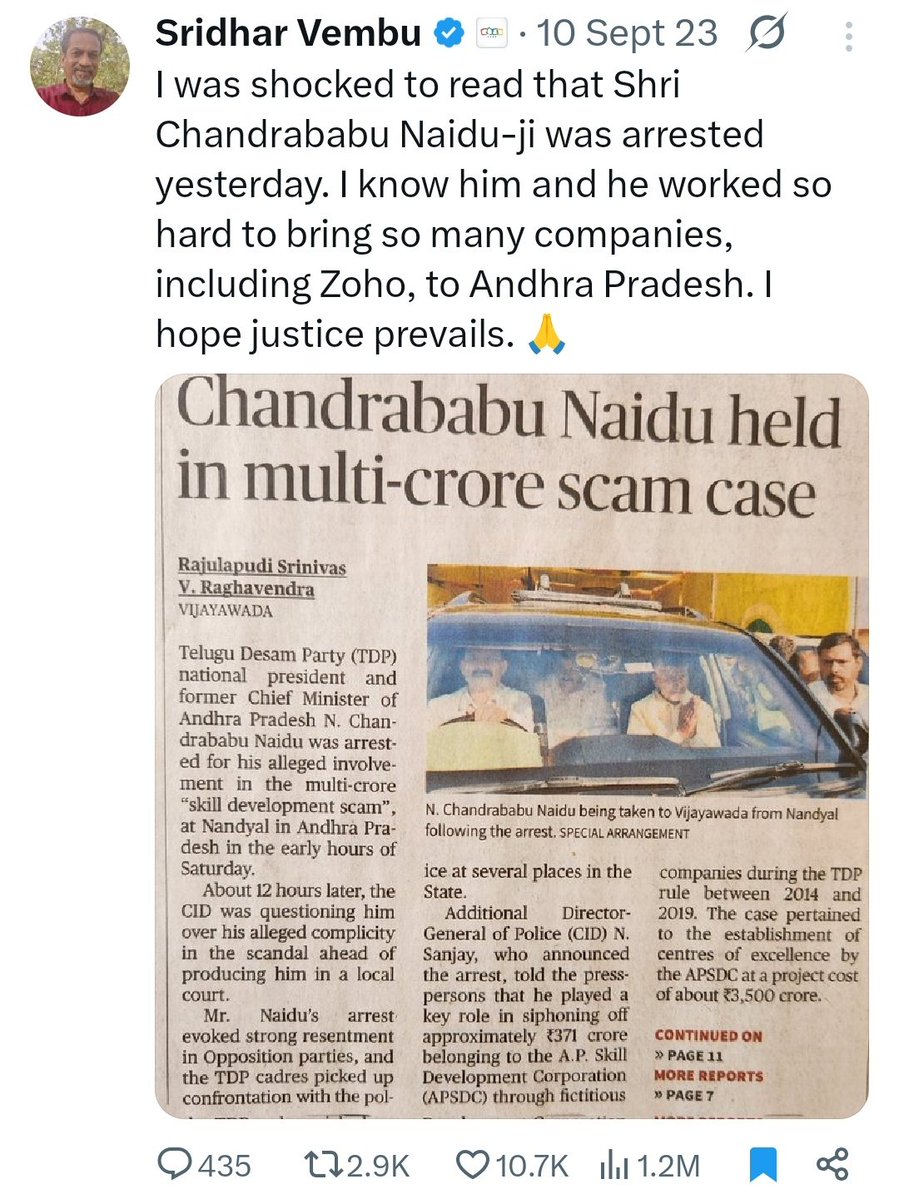899x1199 pixels.
Task: Click the affiliation badge beside the verified checkmark
Action: click(x=491, y=34)
